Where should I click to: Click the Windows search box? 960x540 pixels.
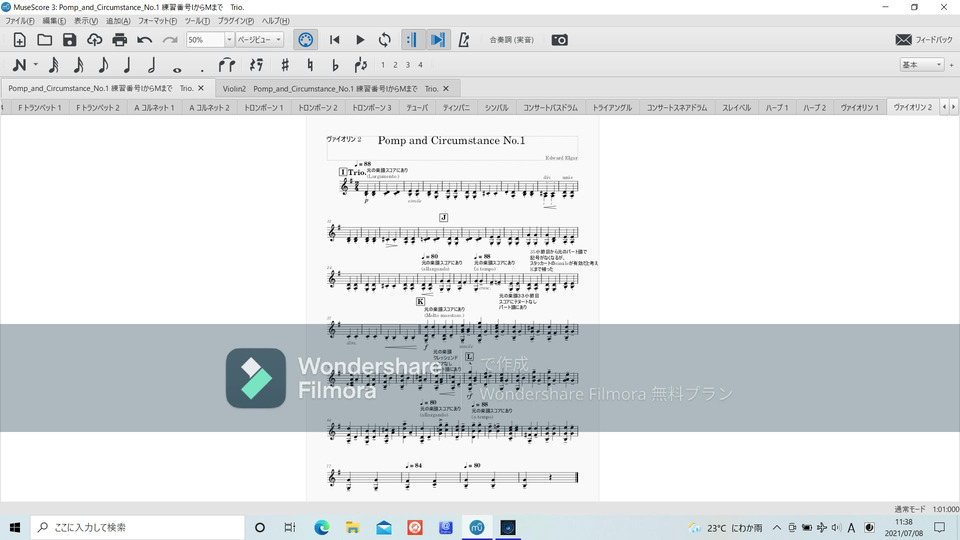pyautogui.click(x=137, y=527)
